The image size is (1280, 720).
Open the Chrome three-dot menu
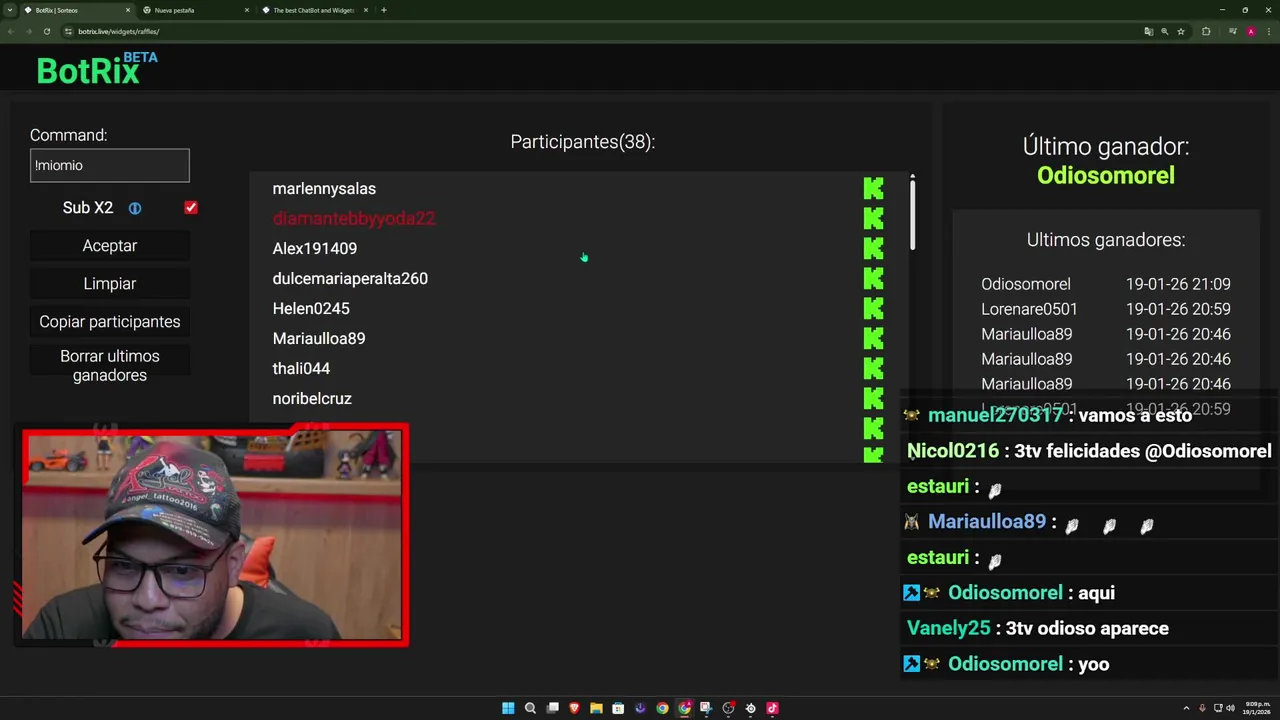(1267, 31)
